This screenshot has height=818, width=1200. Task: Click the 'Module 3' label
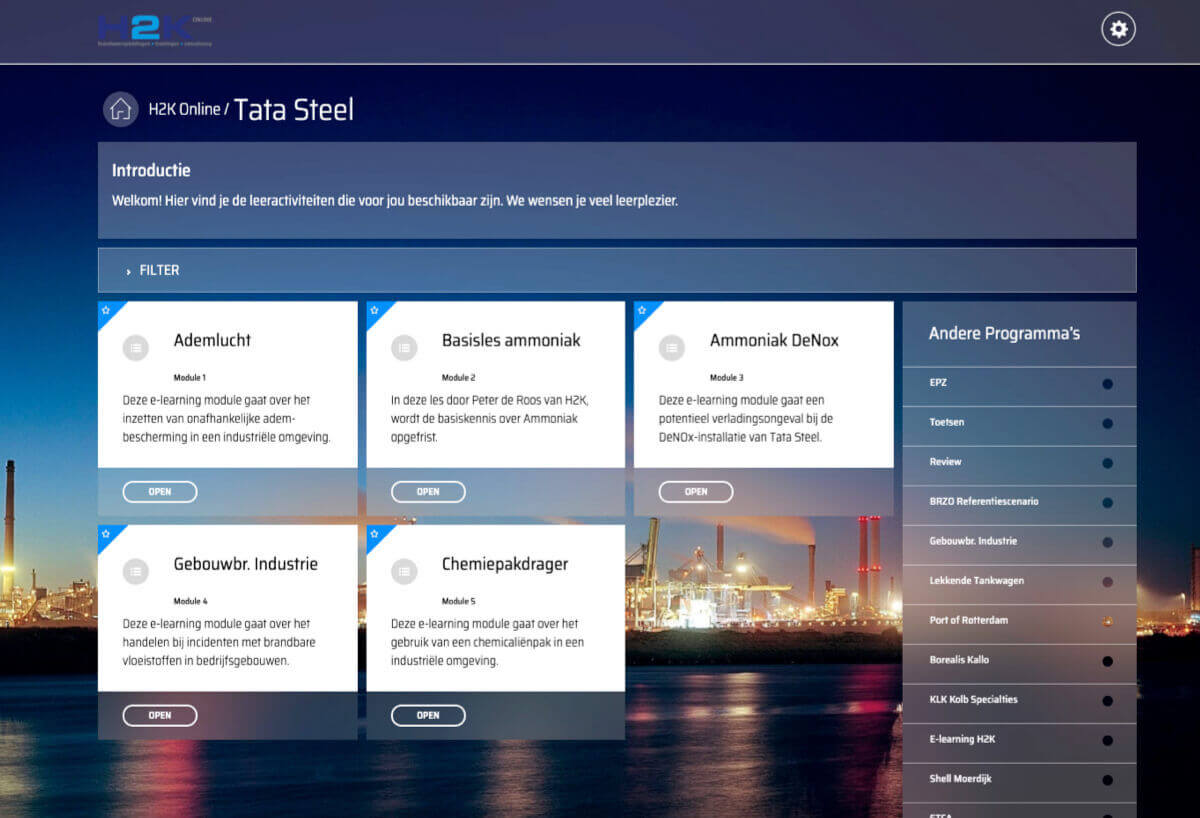727,378
